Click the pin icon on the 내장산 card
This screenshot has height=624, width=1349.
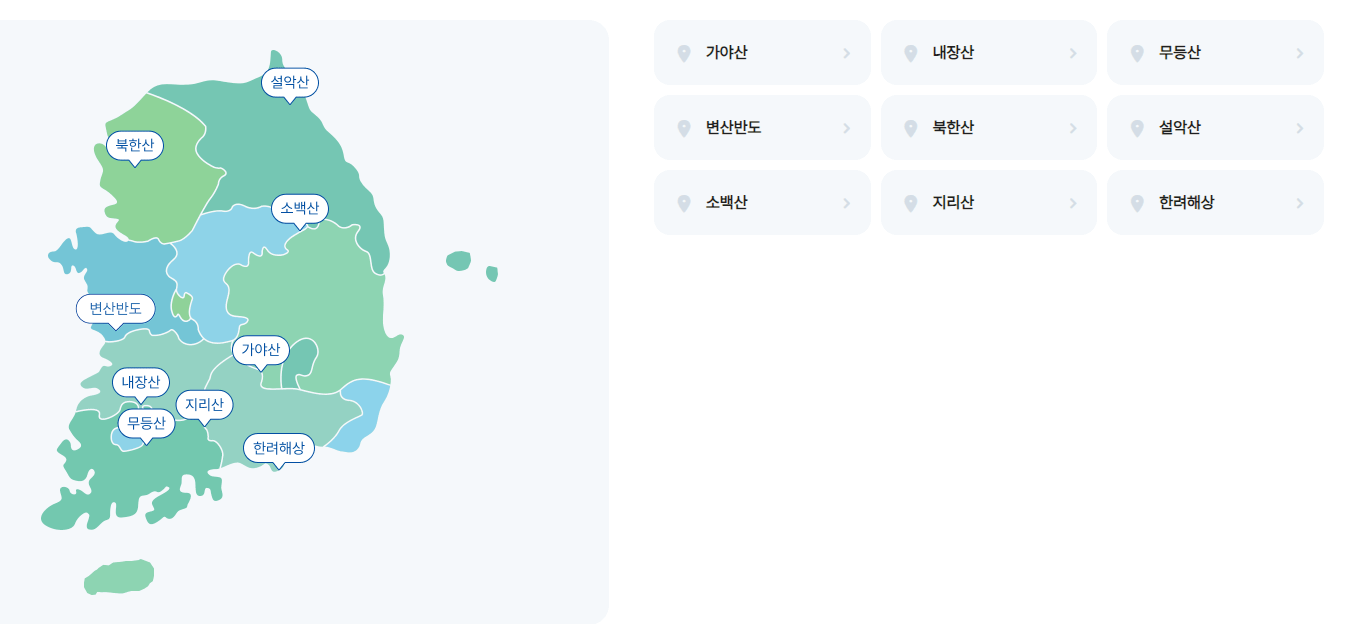click(x=911, y=52)
